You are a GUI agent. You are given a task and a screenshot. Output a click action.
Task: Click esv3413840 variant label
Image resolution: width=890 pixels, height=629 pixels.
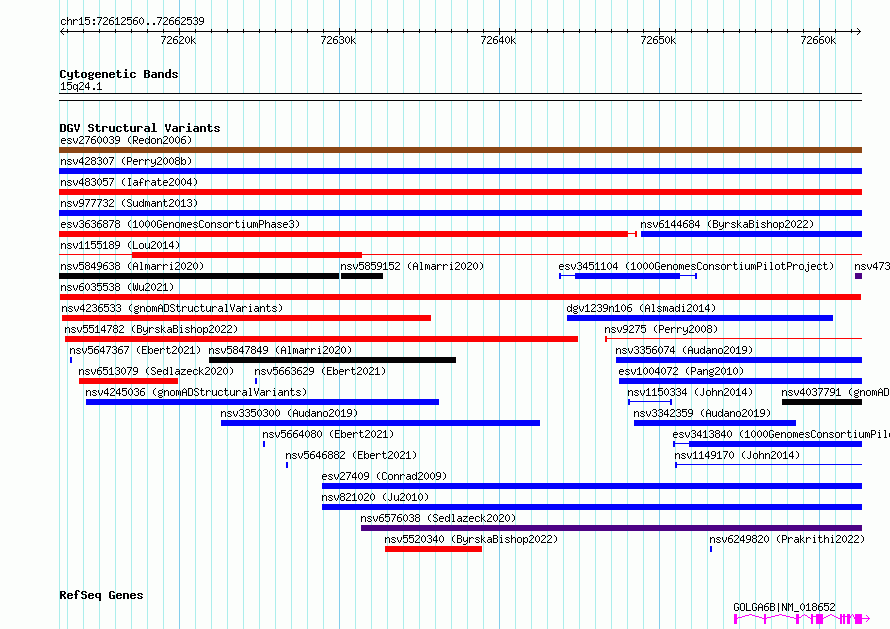click(781, 434)
